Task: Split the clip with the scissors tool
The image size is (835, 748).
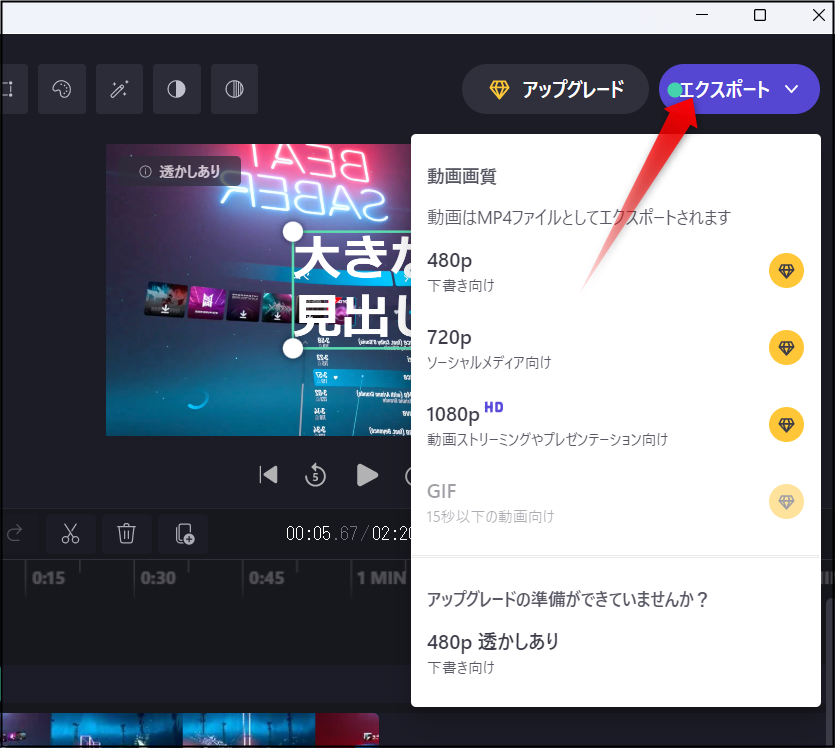Action: (70, 533)
